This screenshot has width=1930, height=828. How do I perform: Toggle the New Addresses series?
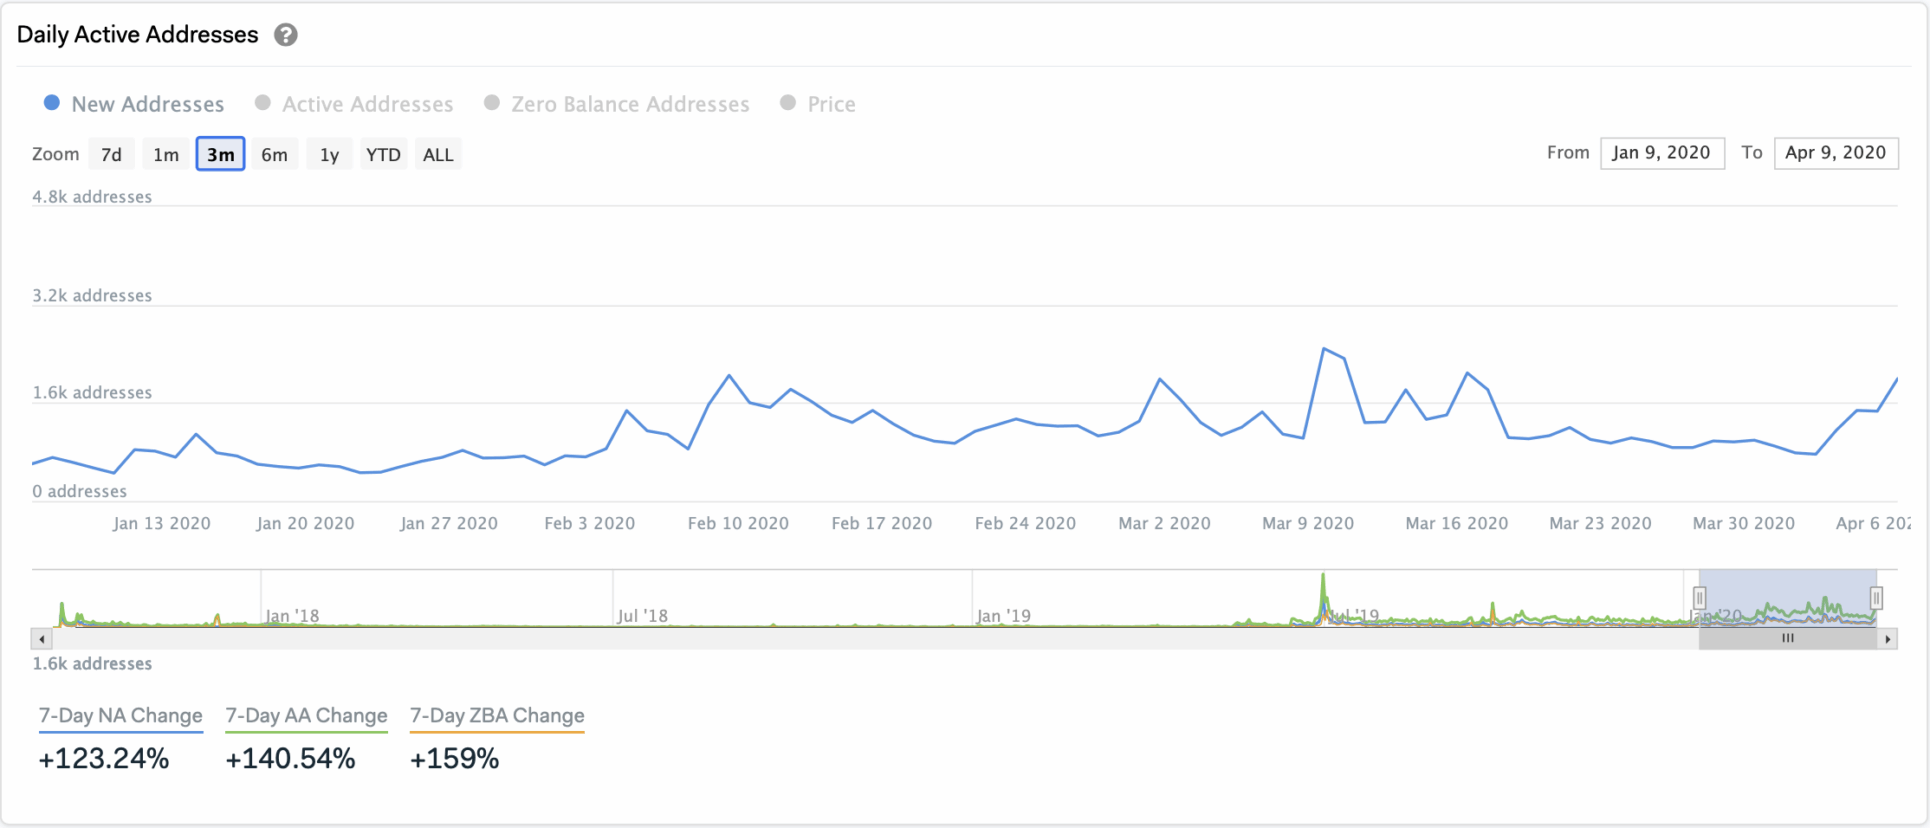[x=134, y=104]
